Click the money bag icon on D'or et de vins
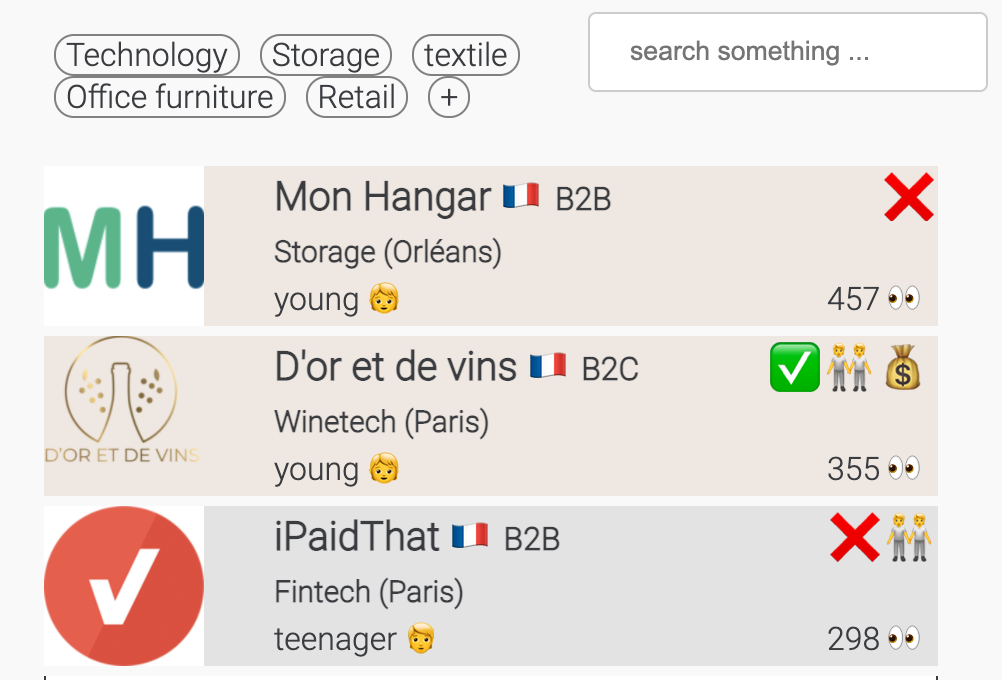The image size is (1002, 680). point(902,367)
